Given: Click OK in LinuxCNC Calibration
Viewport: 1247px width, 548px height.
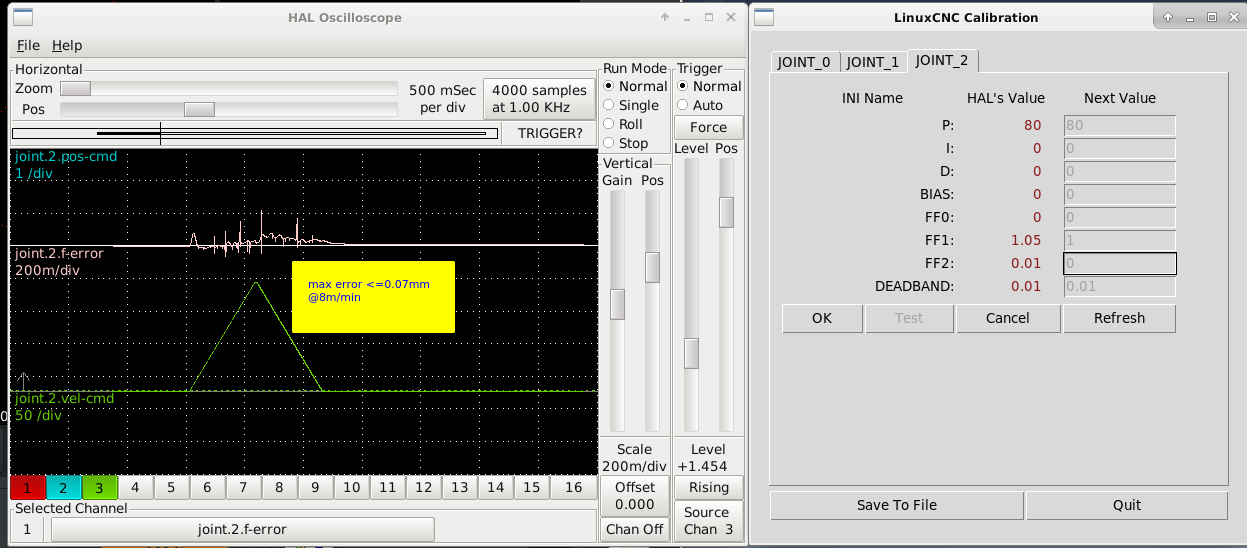Looking at the screenshot, I should (x=822, y=318).
